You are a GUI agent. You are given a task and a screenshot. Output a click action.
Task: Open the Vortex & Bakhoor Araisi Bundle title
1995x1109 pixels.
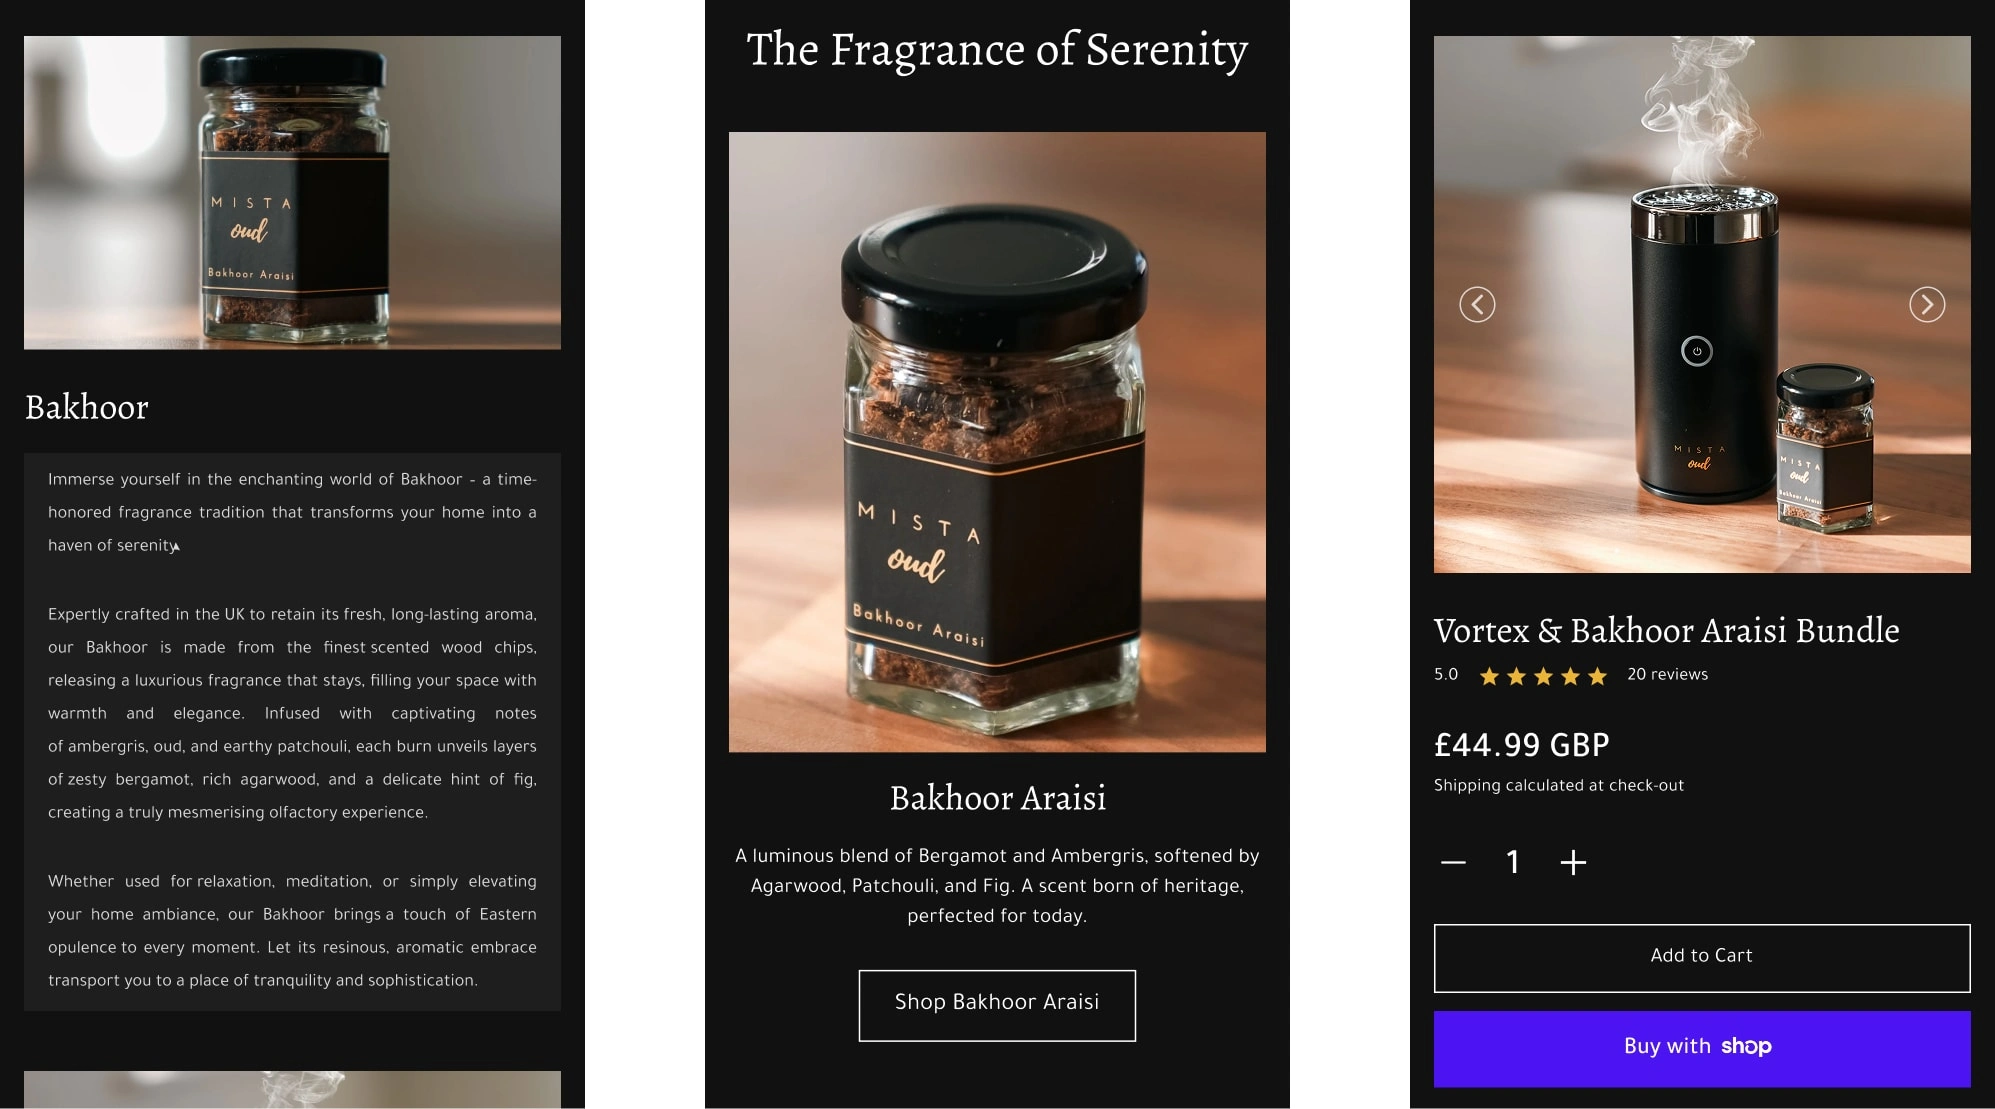tap(1666, 630)
